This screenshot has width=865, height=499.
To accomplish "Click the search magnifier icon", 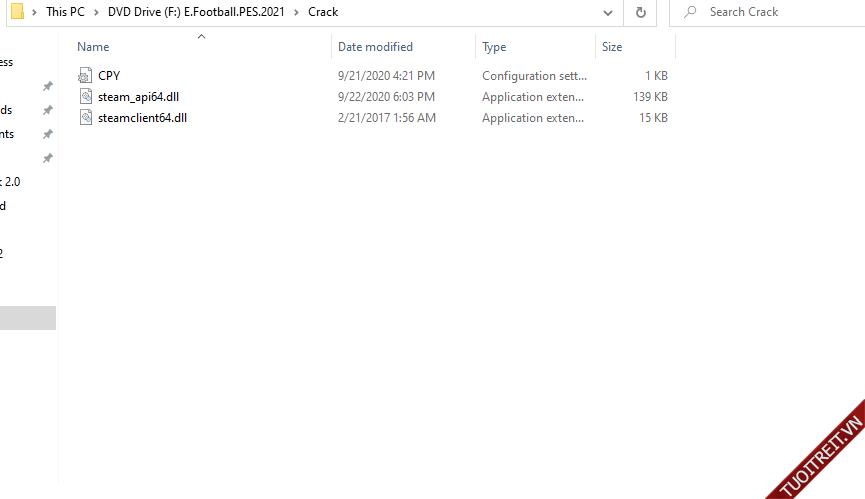I will point(690,12).
